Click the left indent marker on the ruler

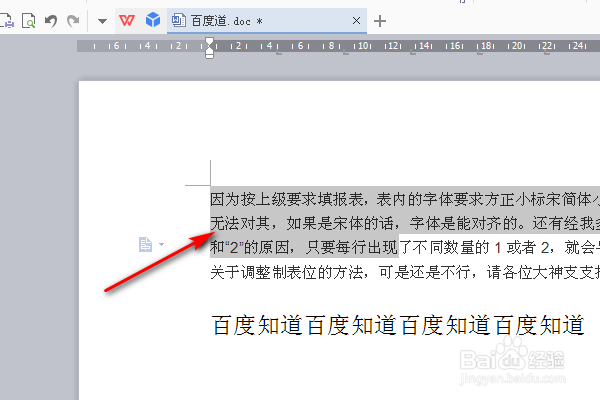(209, 54)
